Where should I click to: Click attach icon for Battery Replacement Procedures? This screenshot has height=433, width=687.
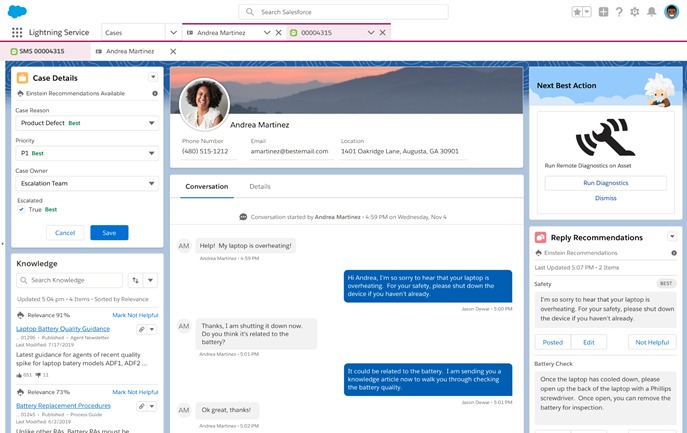point(141,406)
